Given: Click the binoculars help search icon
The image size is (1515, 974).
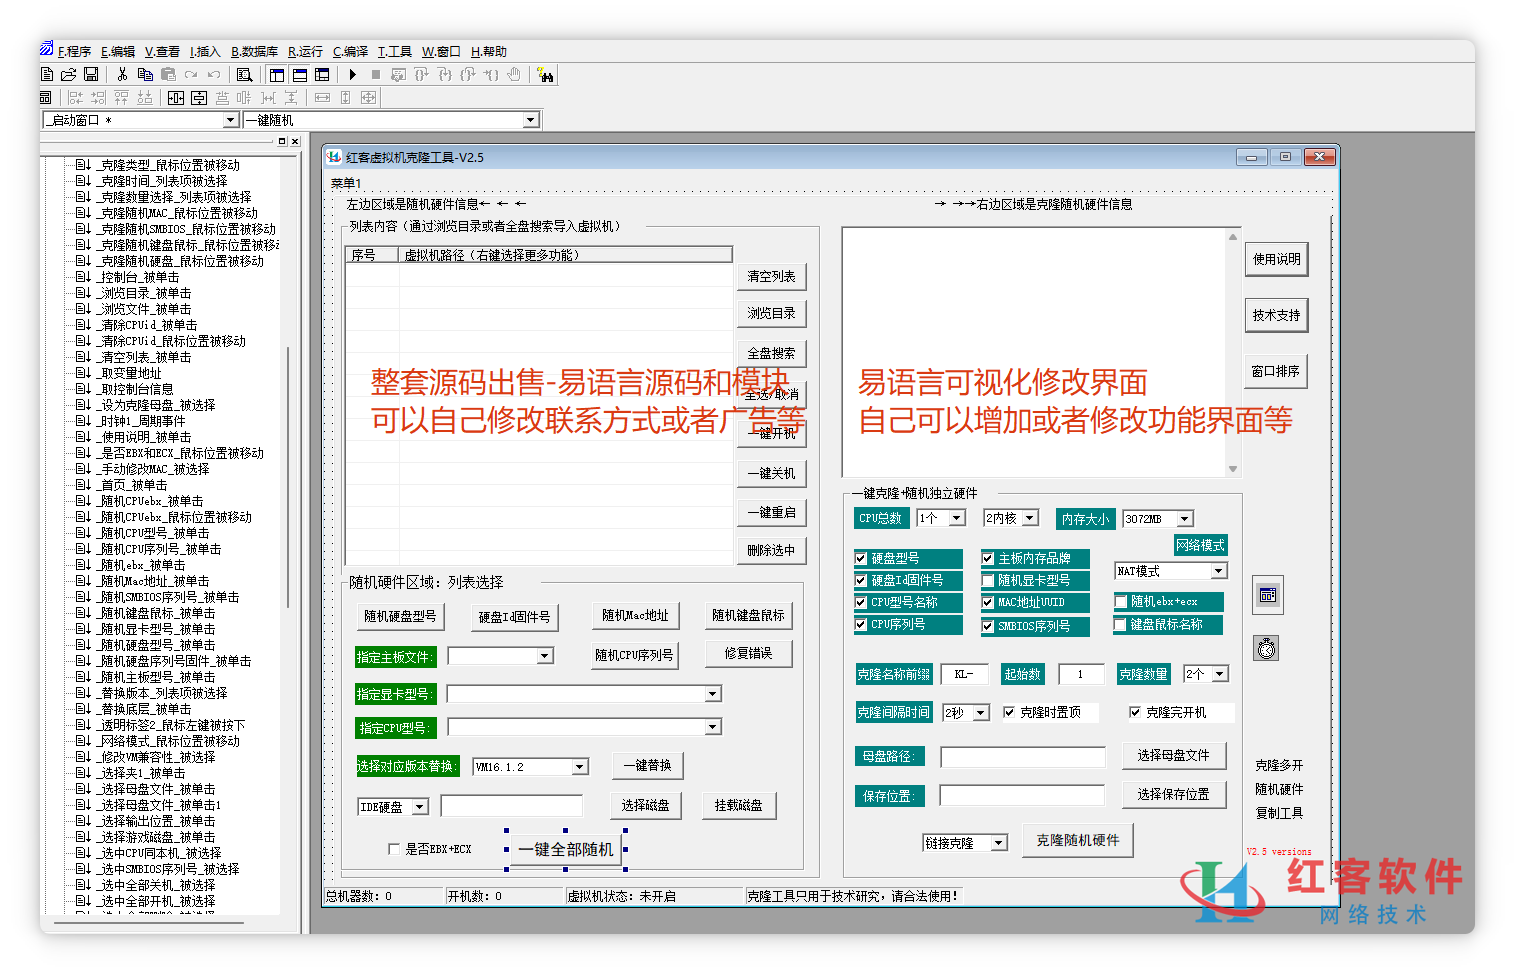Looking at the screenshot, I should coord(544,75).
